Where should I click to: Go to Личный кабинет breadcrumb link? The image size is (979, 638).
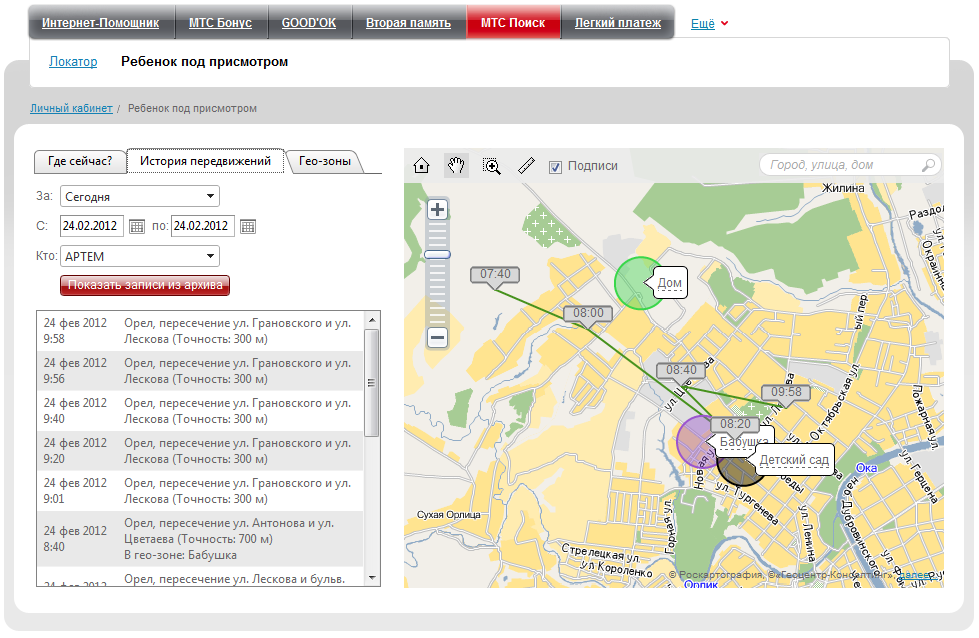[x=71, y=109]
